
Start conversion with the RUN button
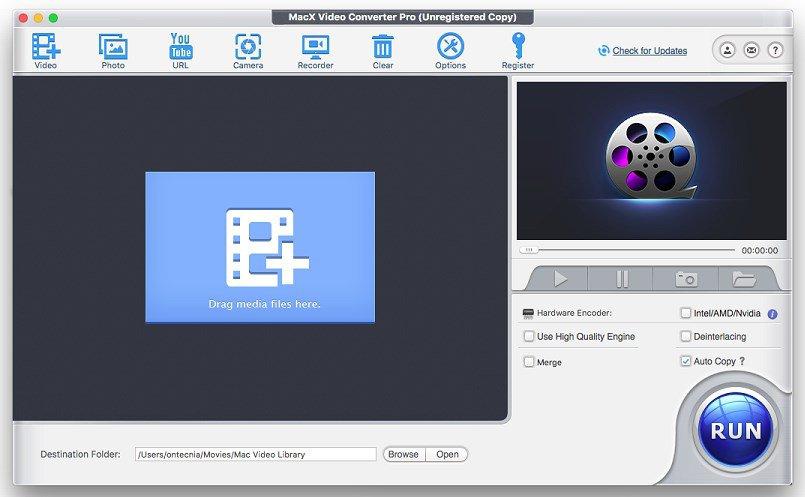736,430
